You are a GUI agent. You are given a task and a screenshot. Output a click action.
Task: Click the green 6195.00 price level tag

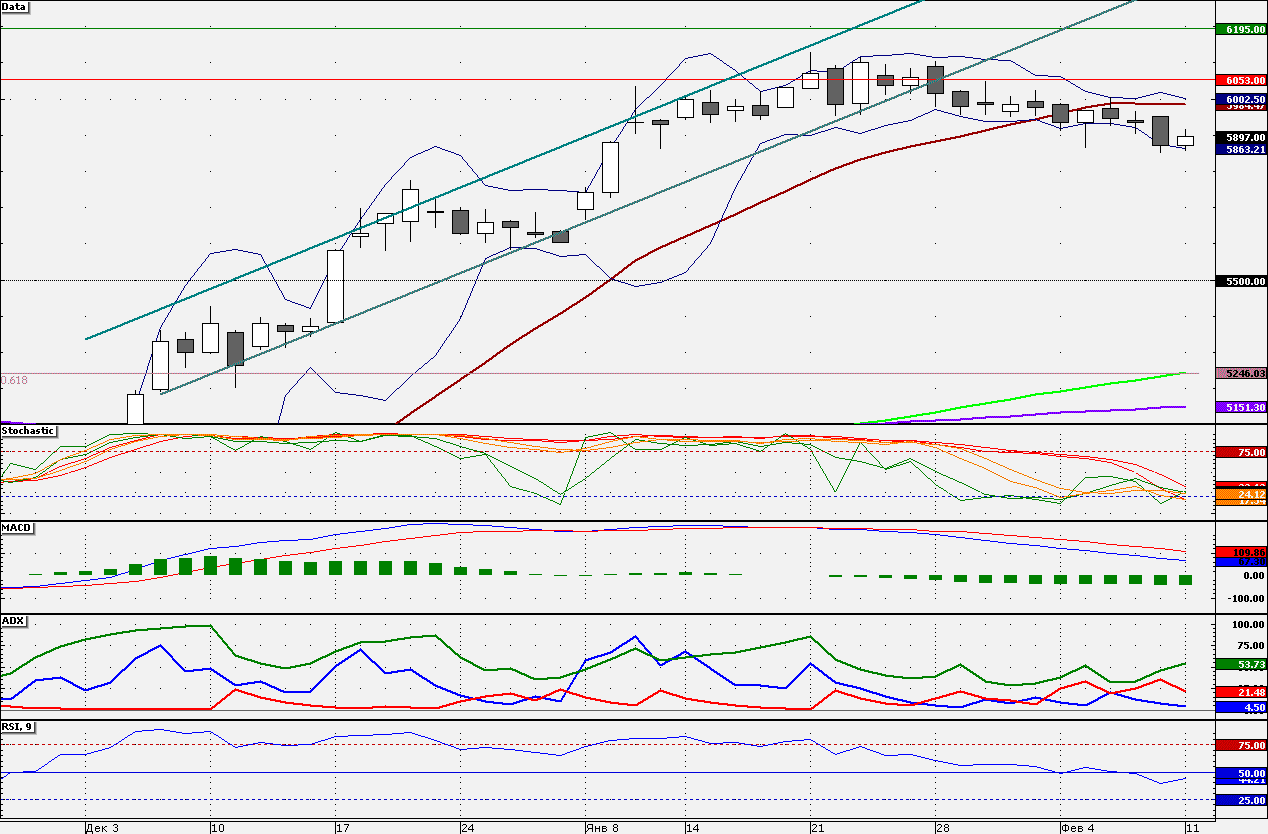[1240, 30]
